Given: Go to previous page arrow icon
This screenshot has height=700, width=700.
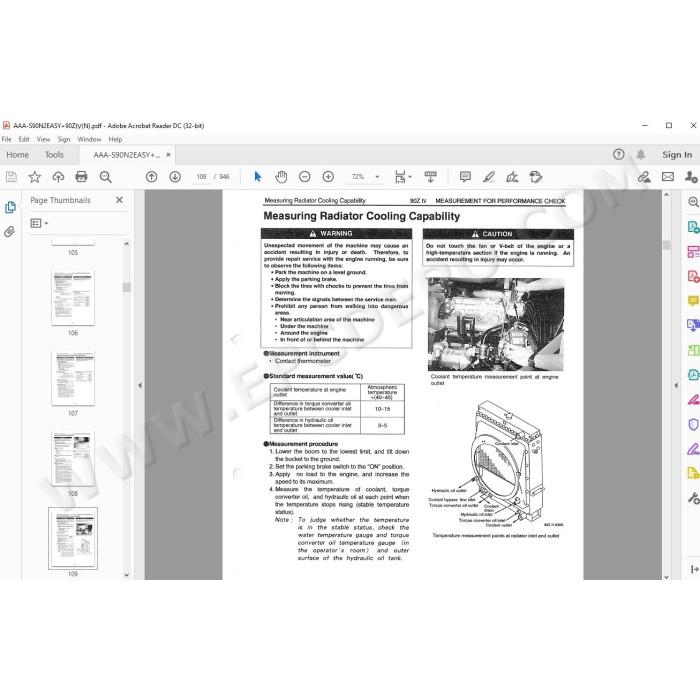Looking at the screenshot, I should pyautogui.click(x=152, y=177).
